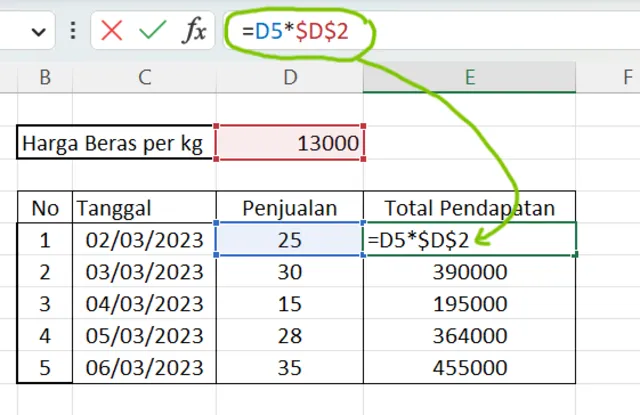Select column D header
This screenshot has height=415, width=640.
pyautogui.click(x=290, y=77)
